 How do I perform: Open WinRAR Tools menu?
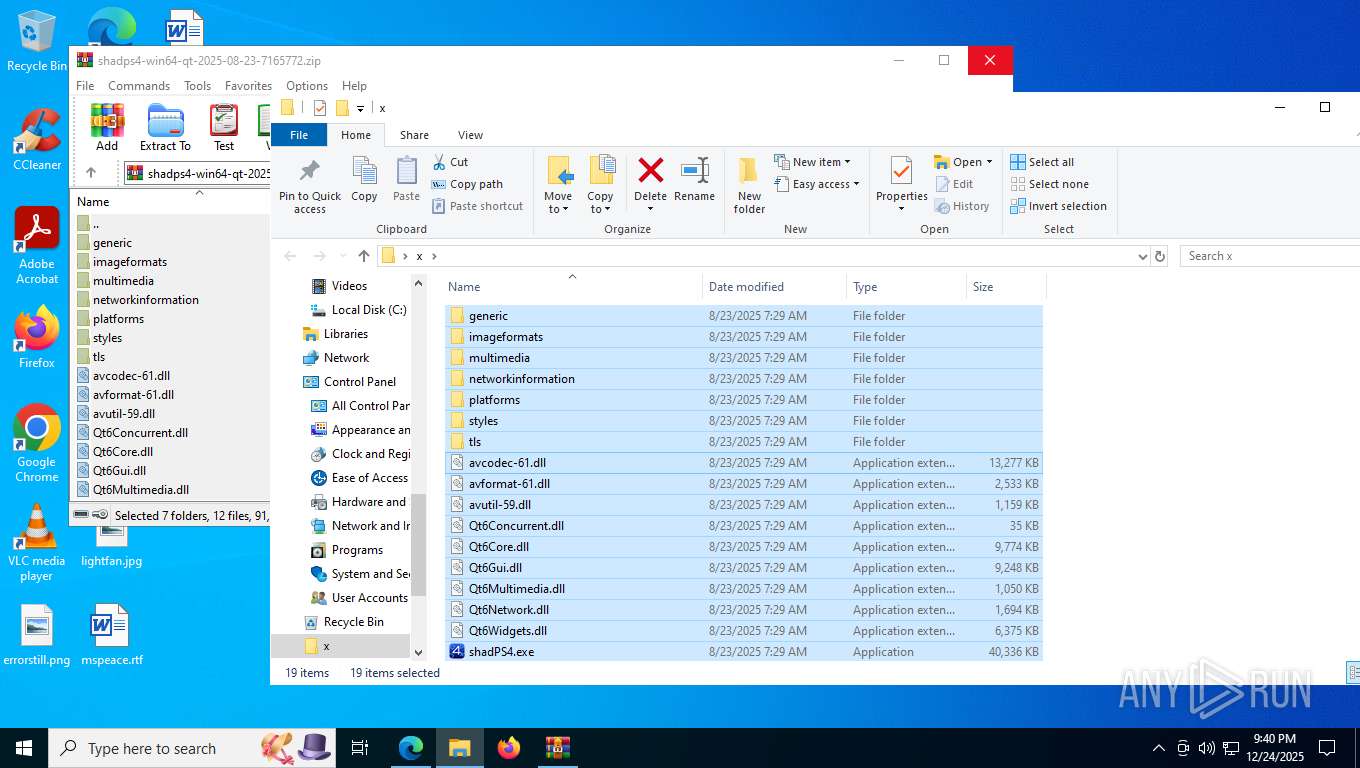tap(197, 86)
